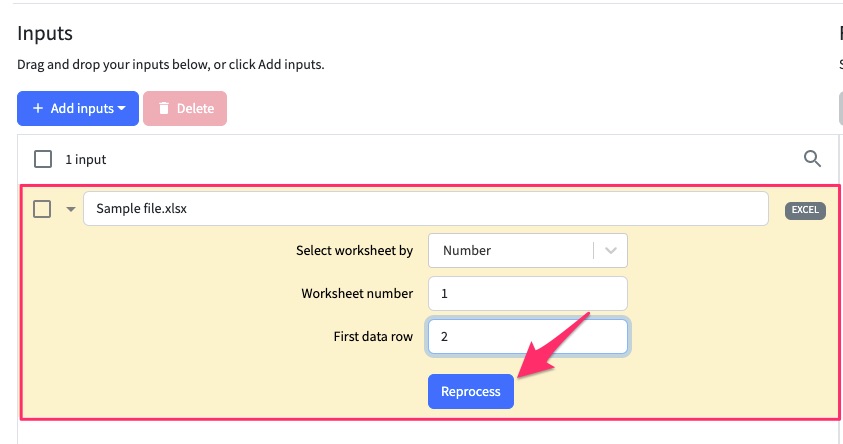The image size is (843, 444).
Task: Click the Add inputs button label
Action: tap(82, 108)
